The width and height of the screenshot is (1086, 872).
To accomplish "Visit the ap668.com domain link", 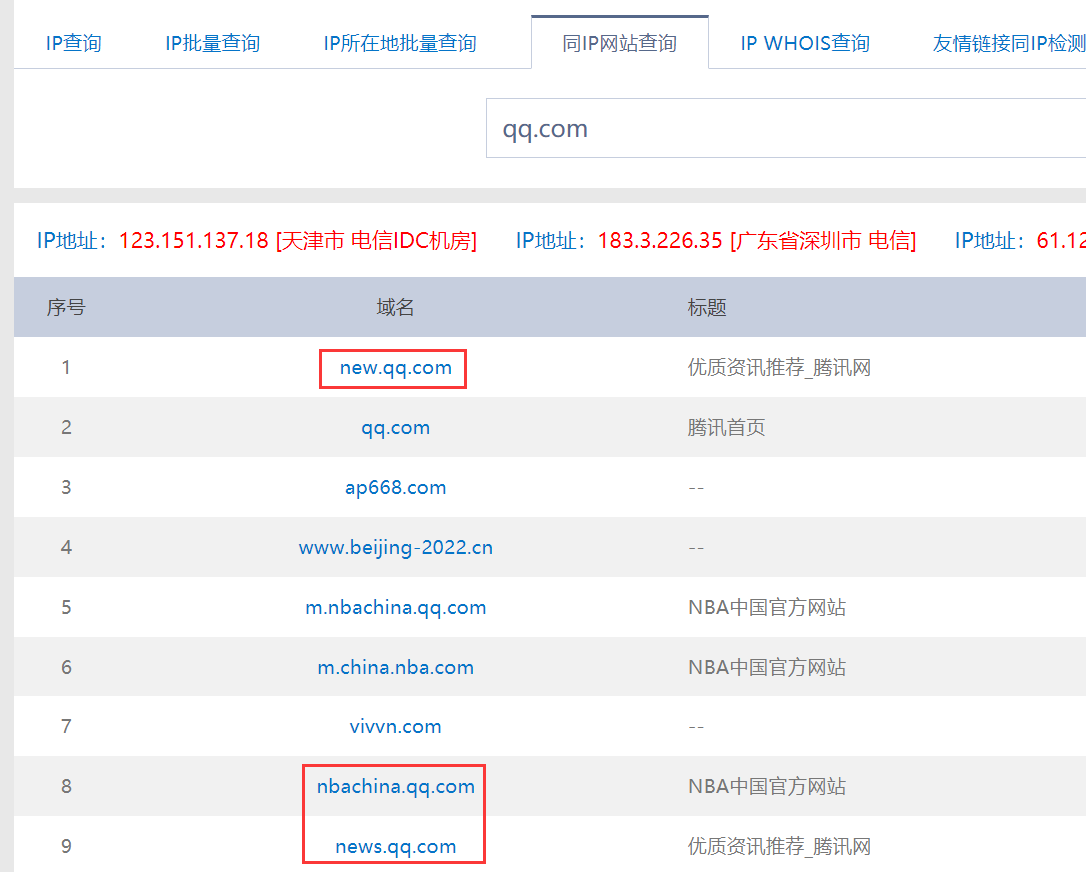I will pyautogui.click(x=395, y=488).
